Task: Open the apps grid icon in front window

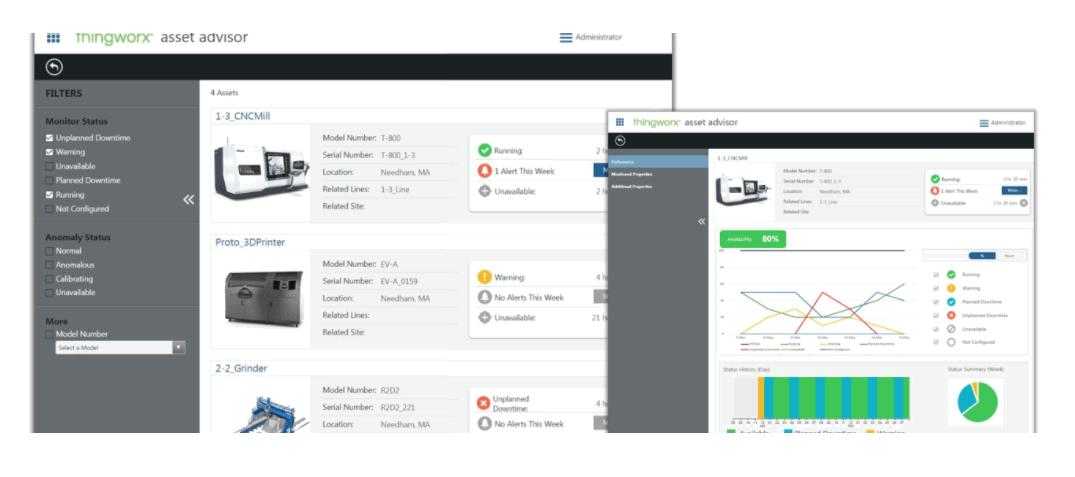Action: pyautogui.click(x=620, y=122)
